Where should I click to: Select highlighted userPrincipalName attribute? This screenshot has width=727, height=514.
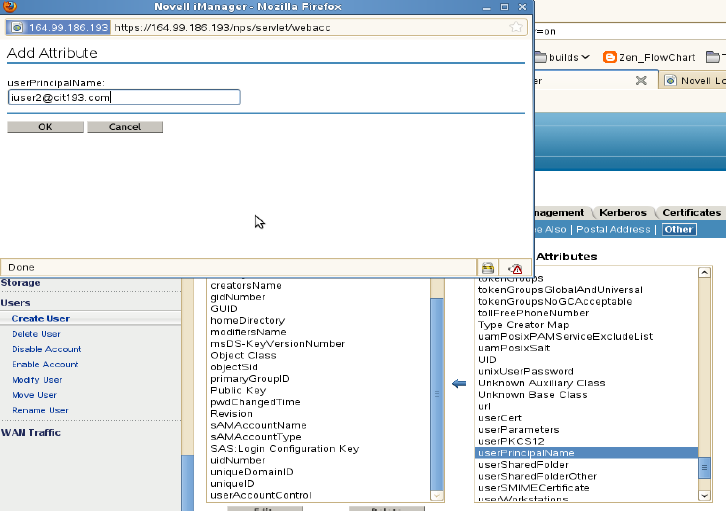(x=587, y=453)
